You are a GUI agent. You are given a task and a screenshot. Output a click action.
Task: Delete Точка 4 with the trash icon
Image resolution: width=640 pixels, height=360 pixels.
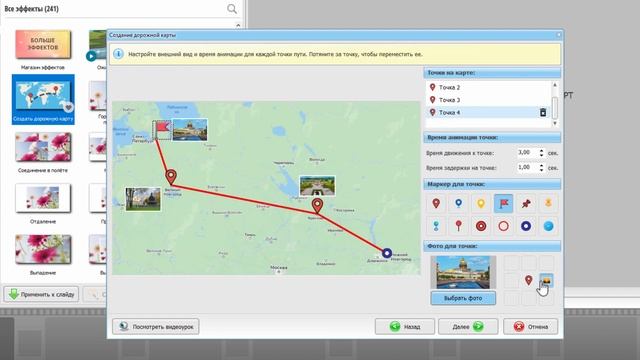(543, 112)
